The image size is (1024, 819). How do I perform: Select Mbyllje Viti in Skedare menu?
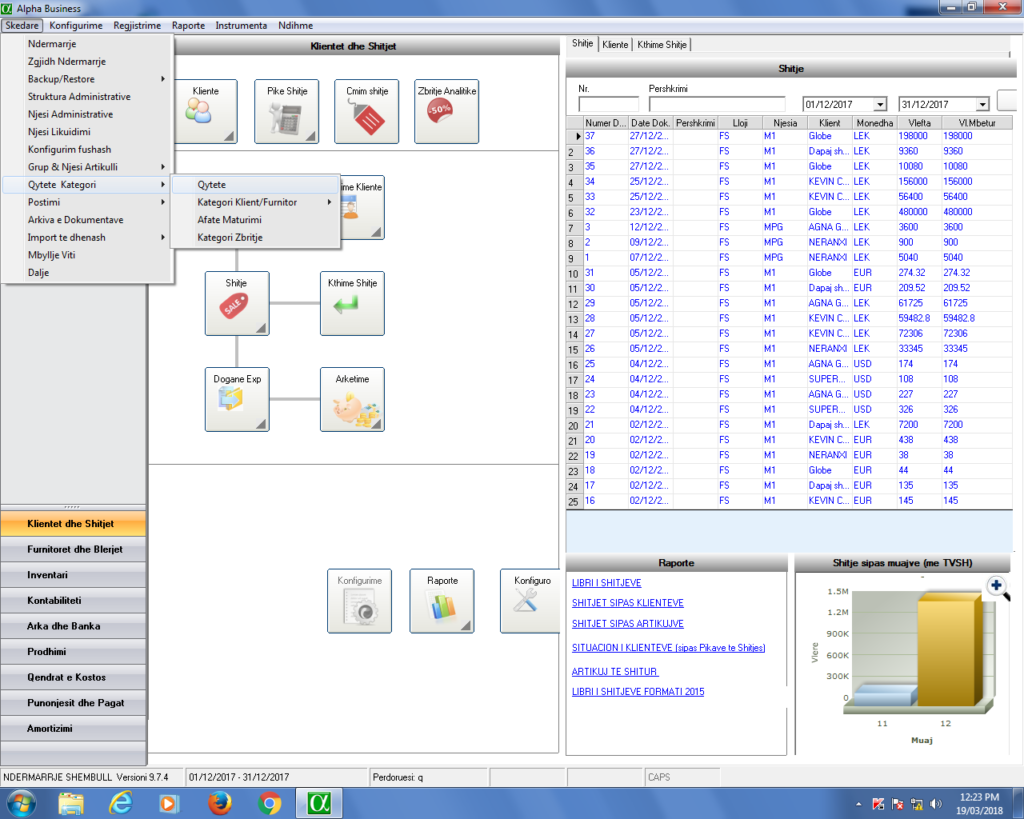(88, 255)
